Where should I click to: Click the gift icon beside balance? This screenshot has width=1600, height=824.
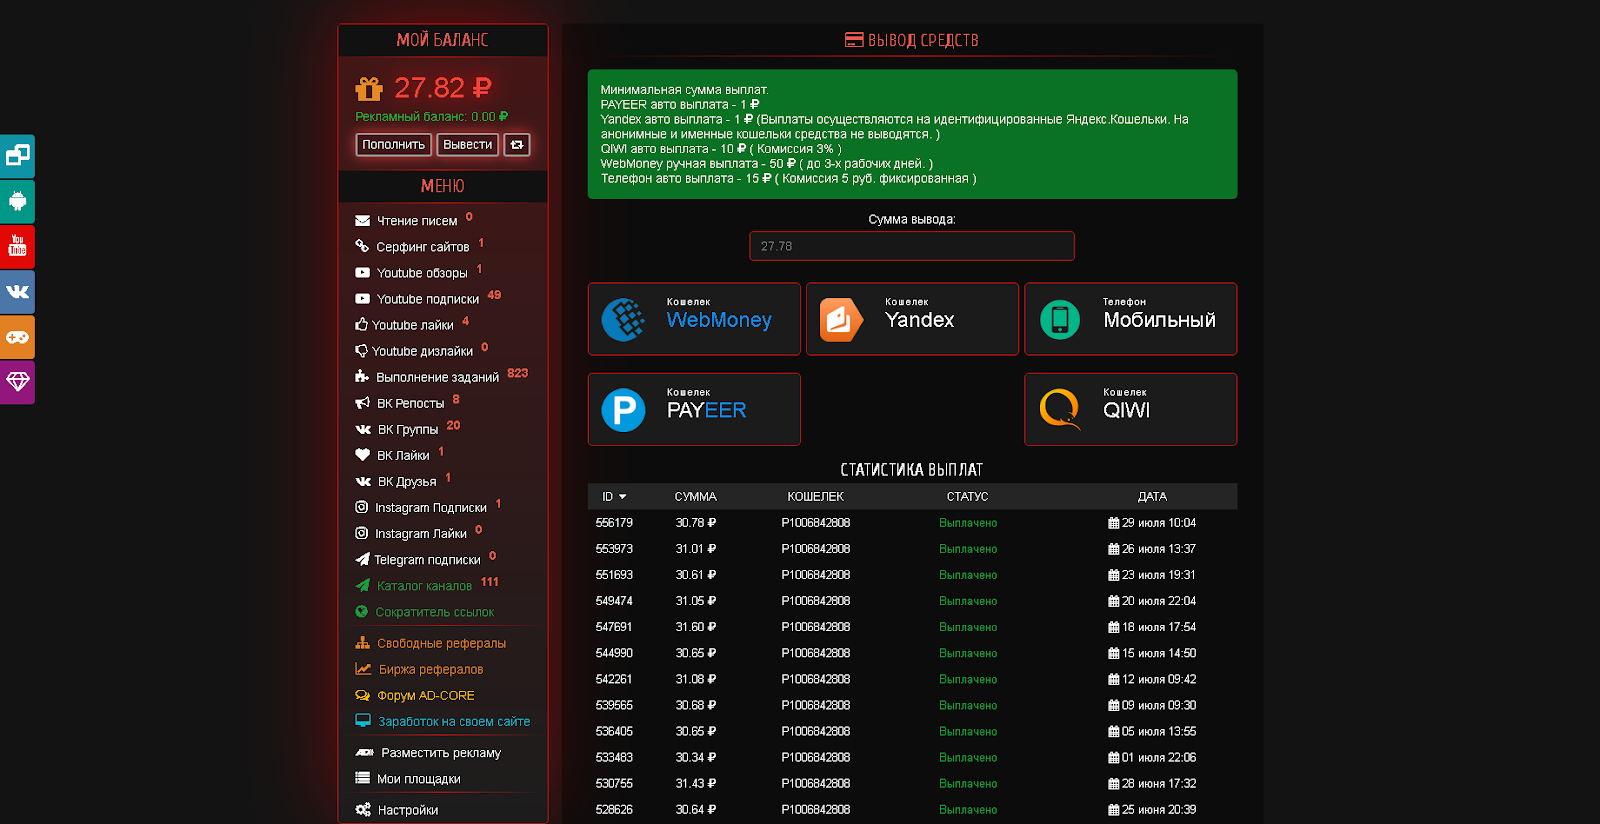coord(369,89)
